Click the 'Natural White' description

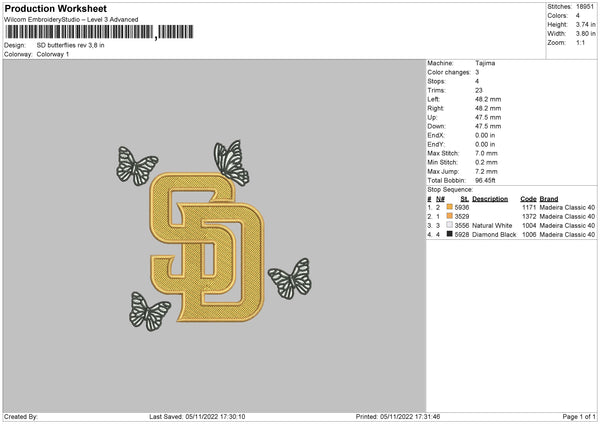pyautogui.click(x=492, y=225)
